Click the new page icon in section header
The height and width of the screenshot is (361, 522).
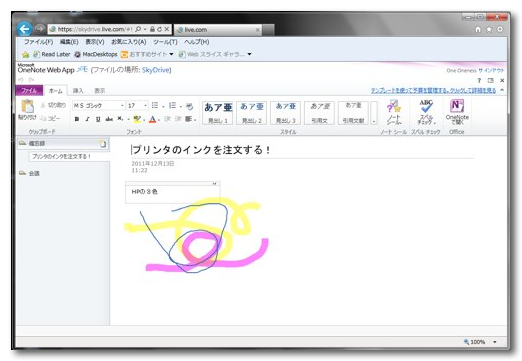coord(103,144)
